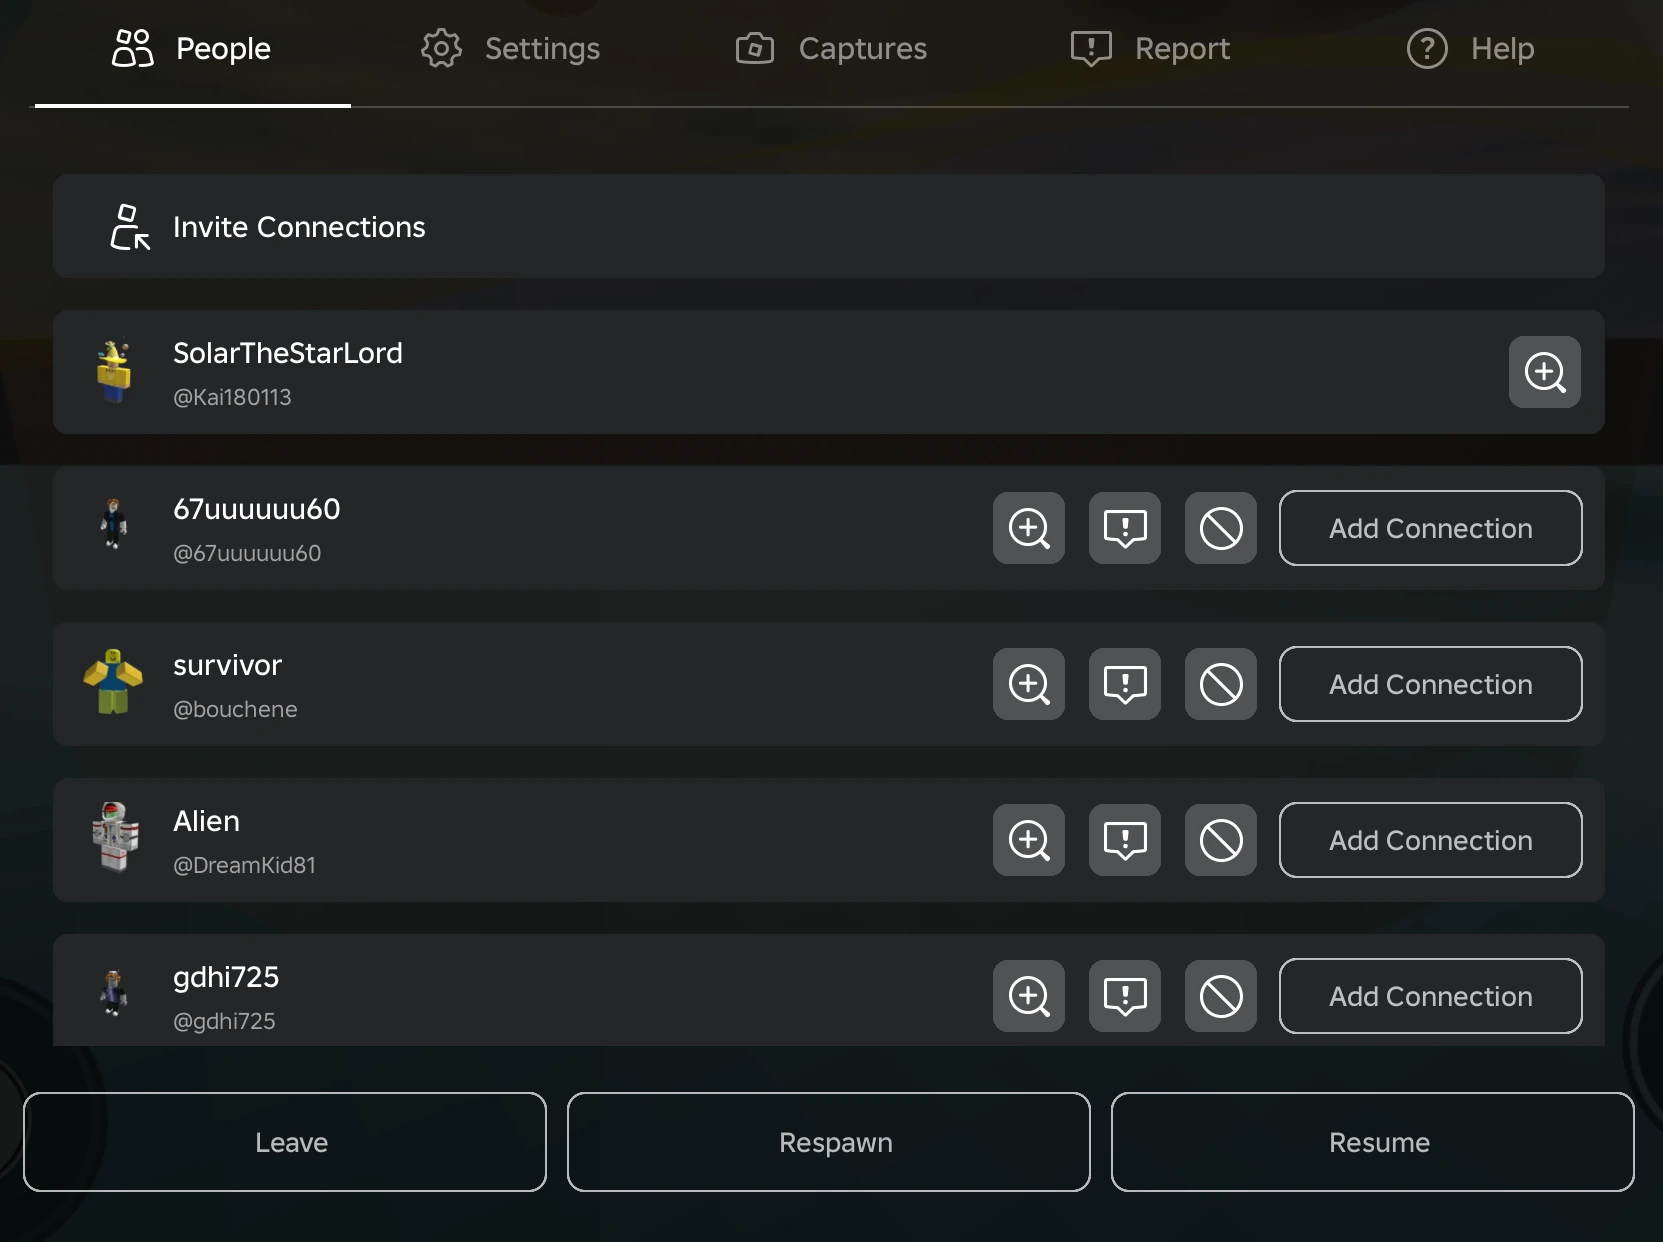This screenshot has height=1242, width=1663.
Task: Open the Help tab
Action: coord(1470,49)
